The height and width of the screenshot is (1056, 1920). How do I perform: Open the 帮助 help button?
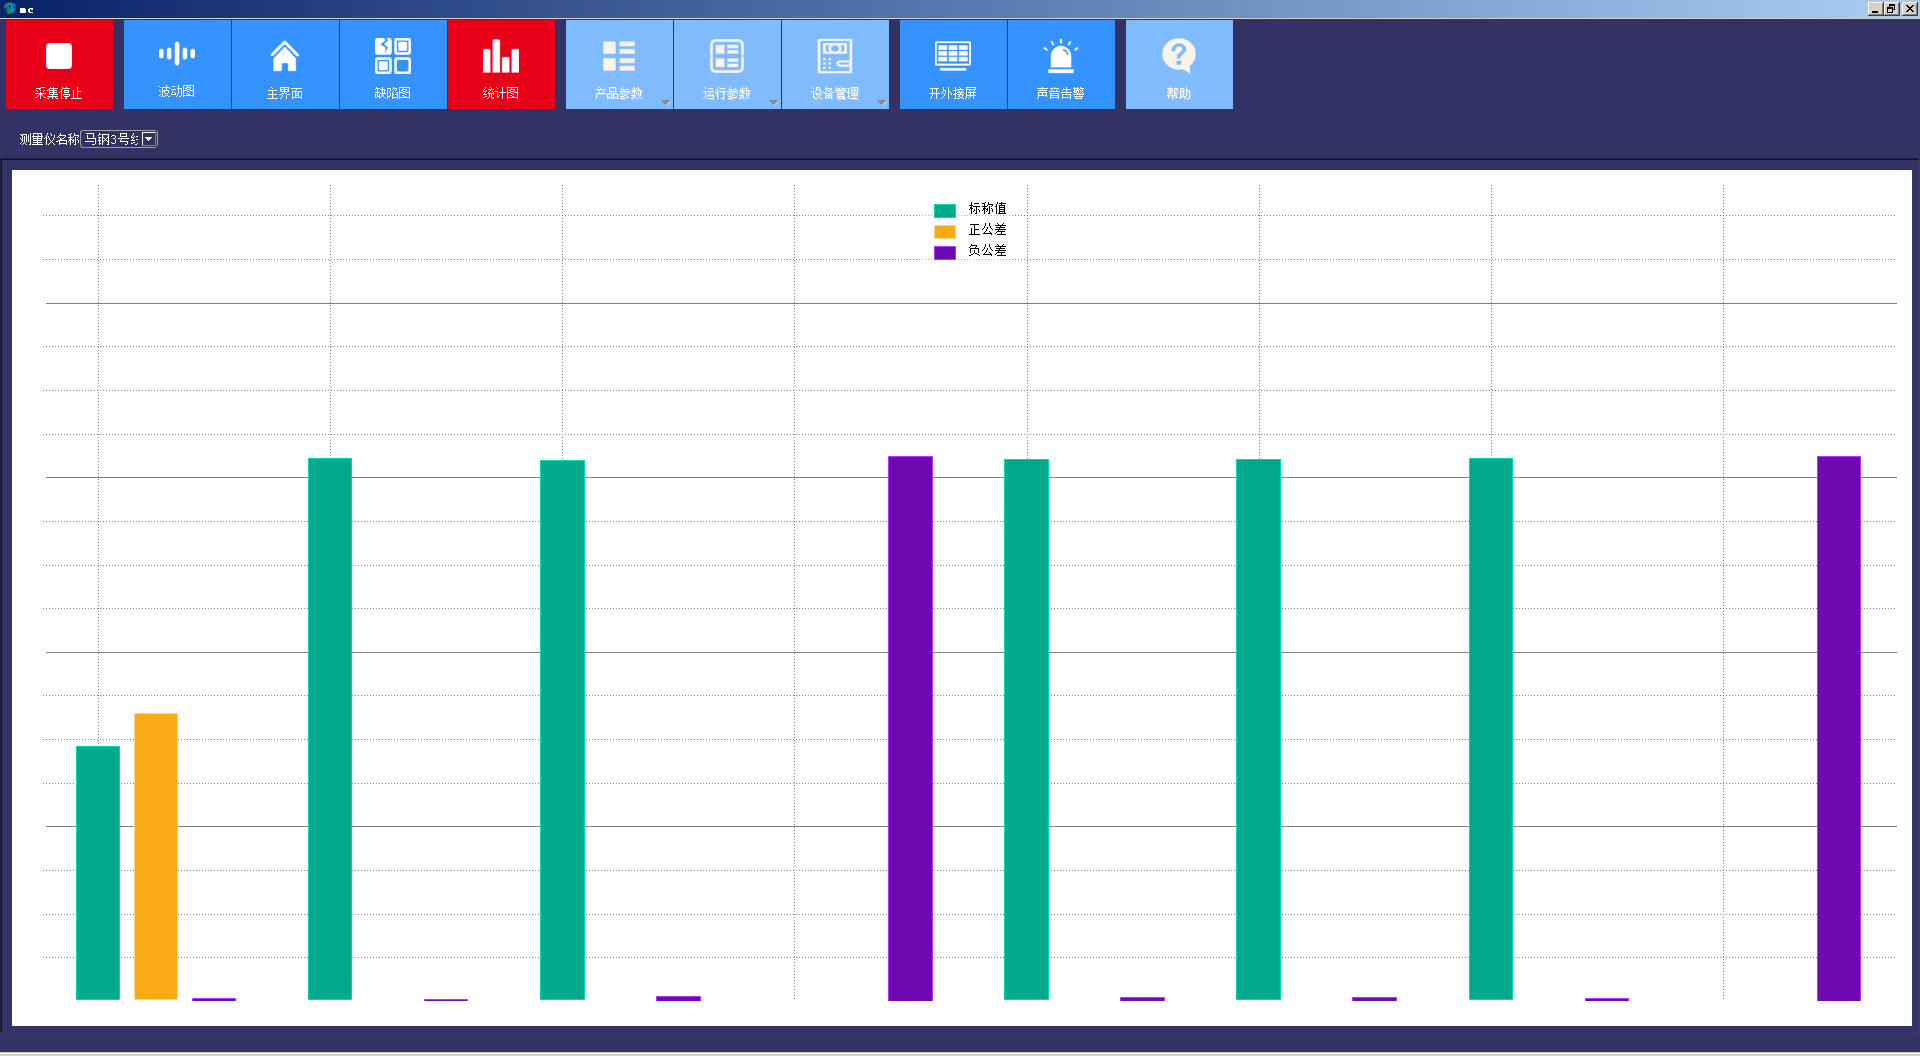click(1179, 65)
